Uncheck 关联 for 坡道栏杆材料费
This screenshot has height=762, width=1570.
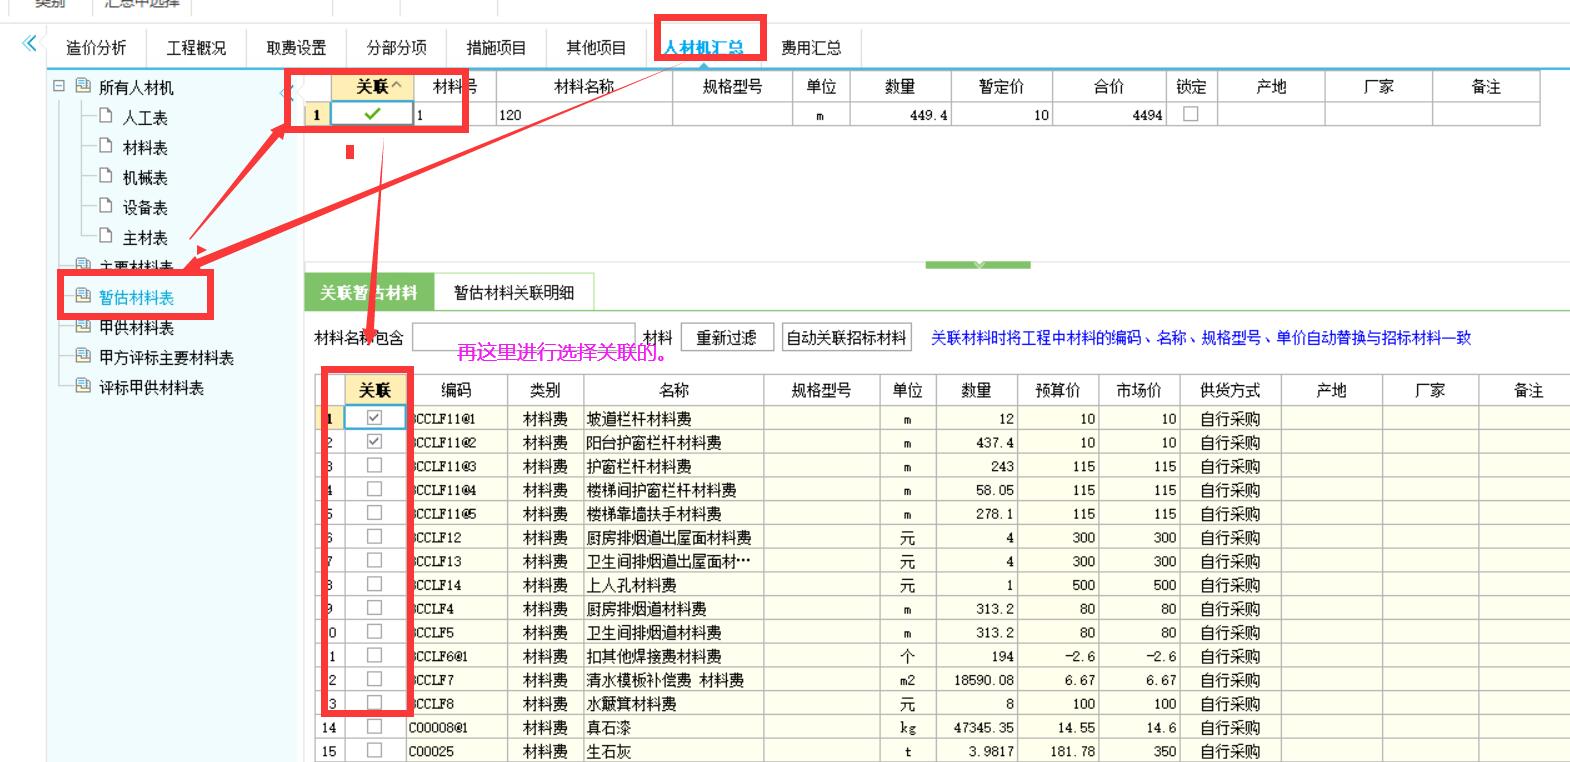pyautogui.click(x=374, y=418)
